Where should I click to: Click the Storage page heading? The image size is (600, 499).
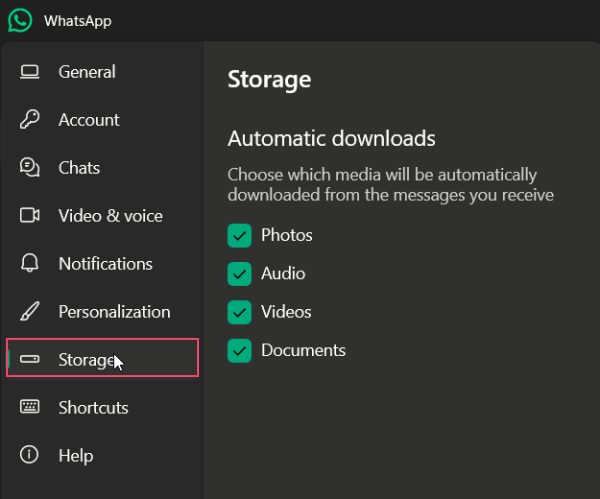point(269,80)
